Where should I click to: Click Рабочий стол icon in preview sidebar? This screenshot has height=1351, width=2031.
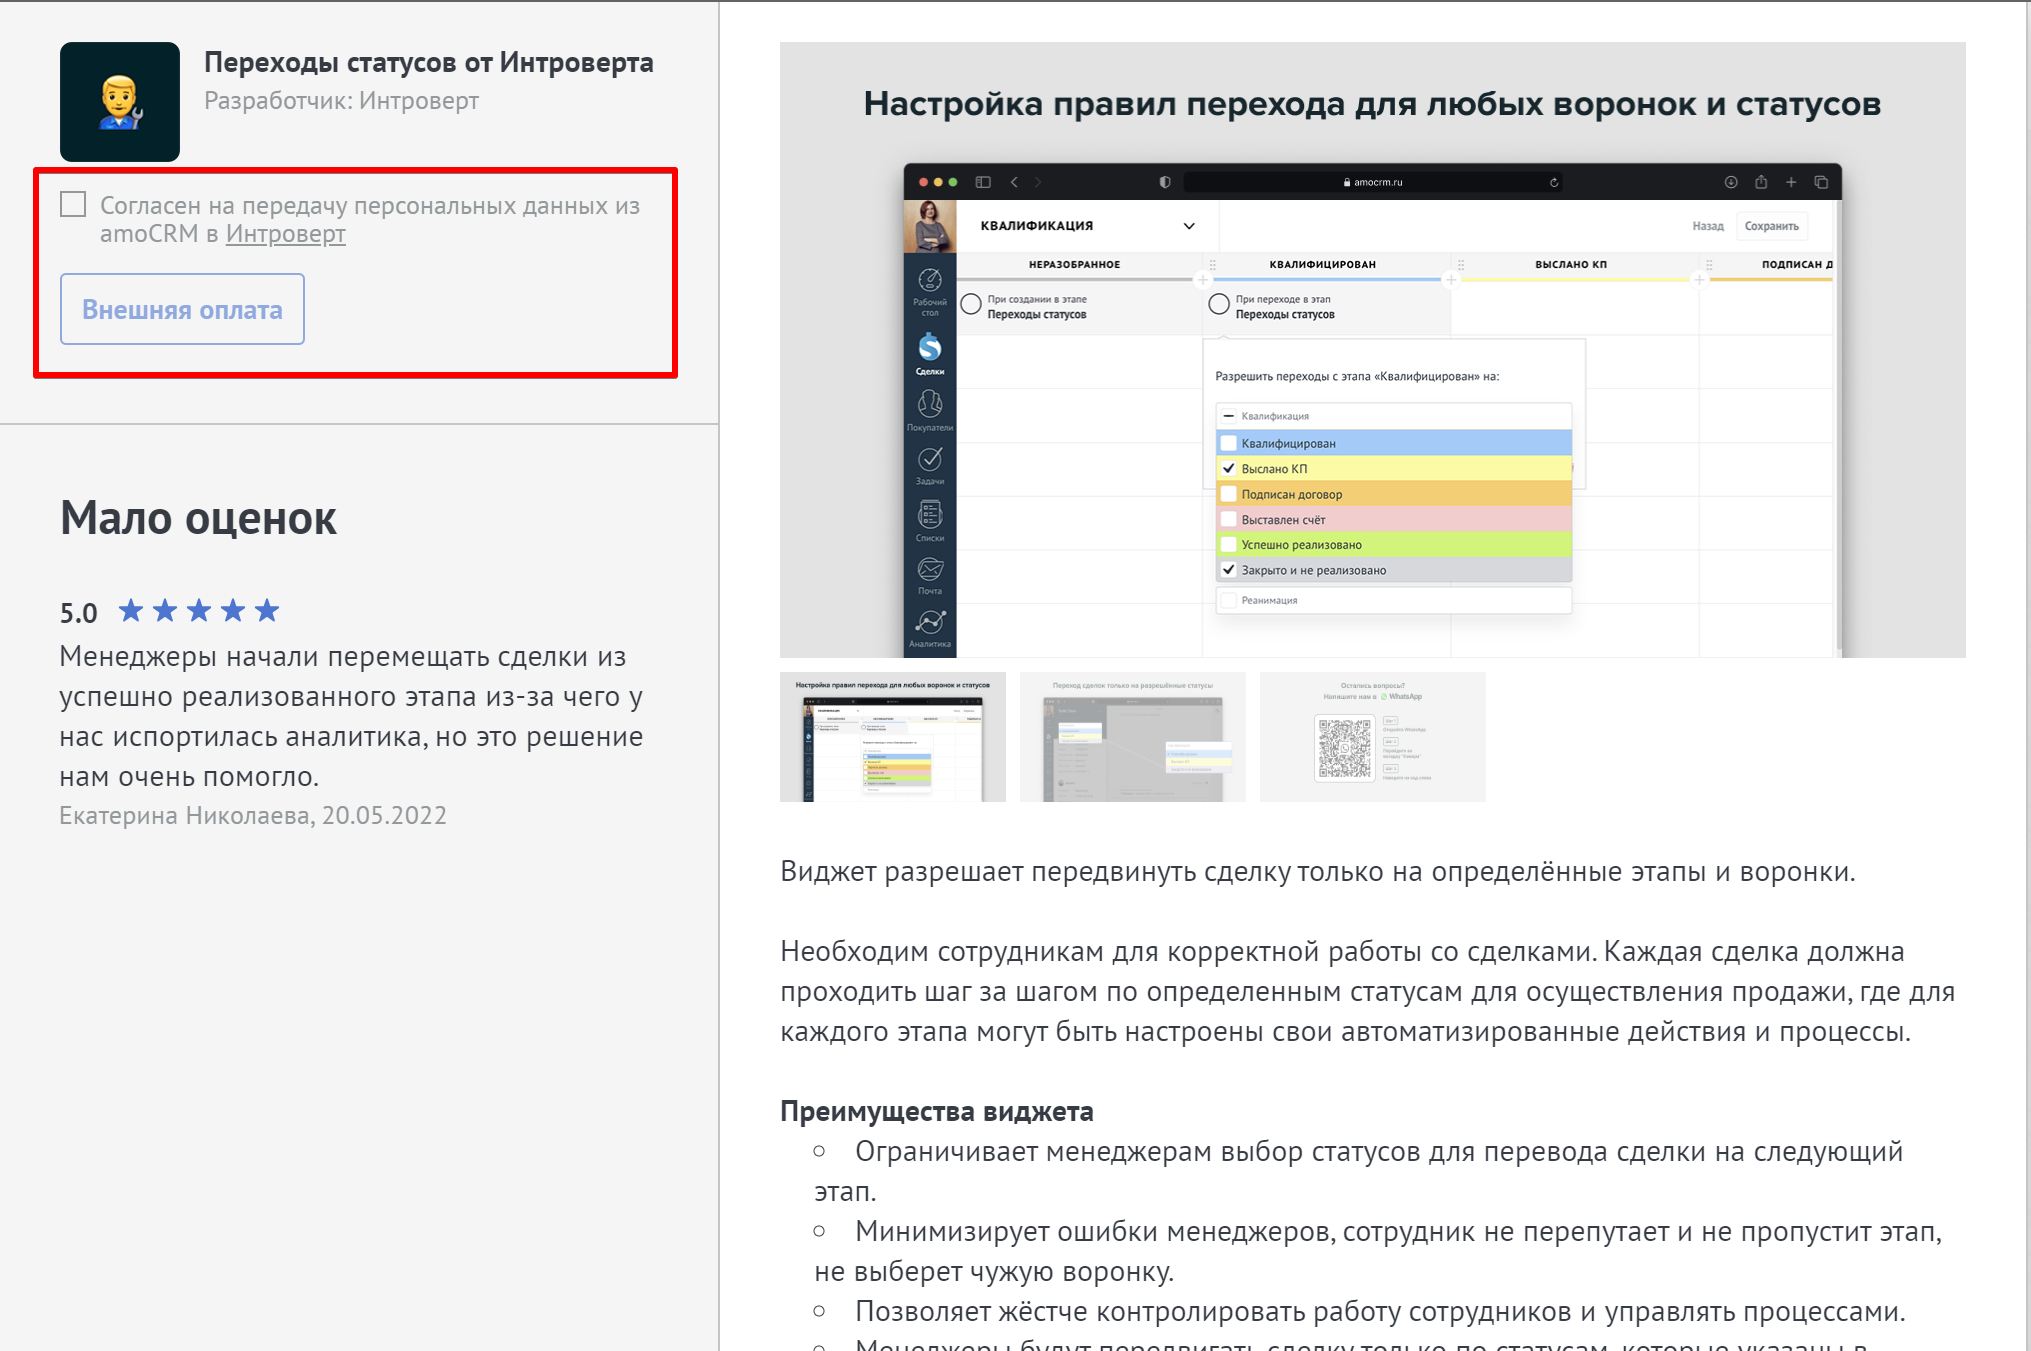[930, 291]
